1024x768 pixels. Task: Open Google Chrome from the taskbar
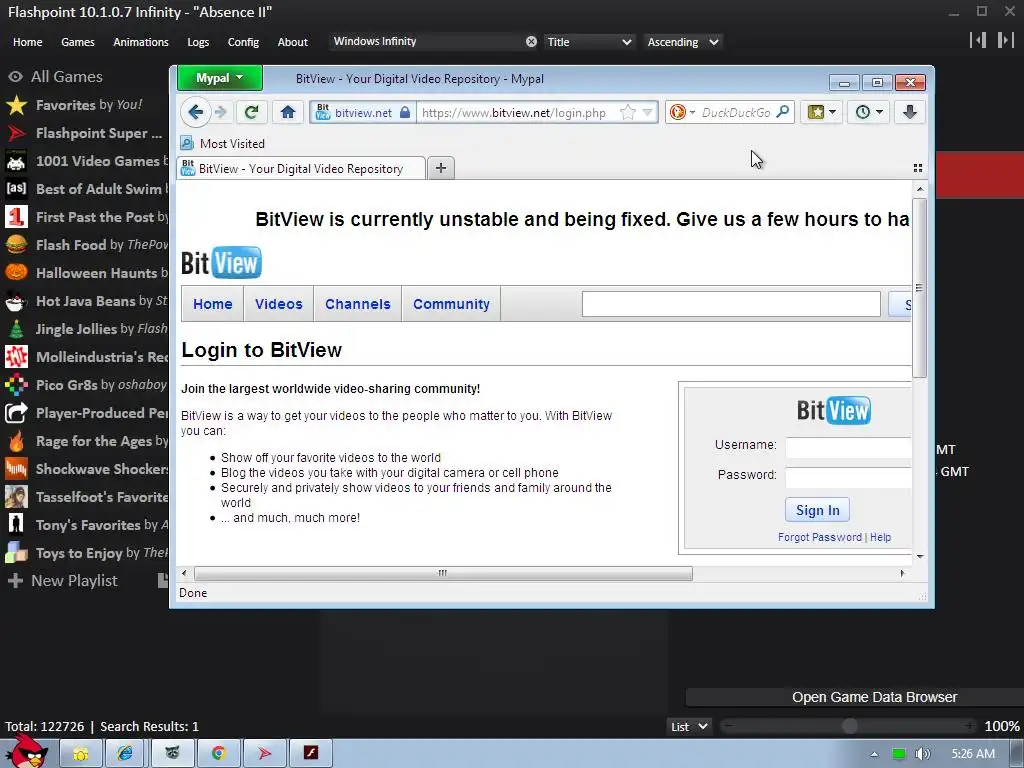coord(218,753)
